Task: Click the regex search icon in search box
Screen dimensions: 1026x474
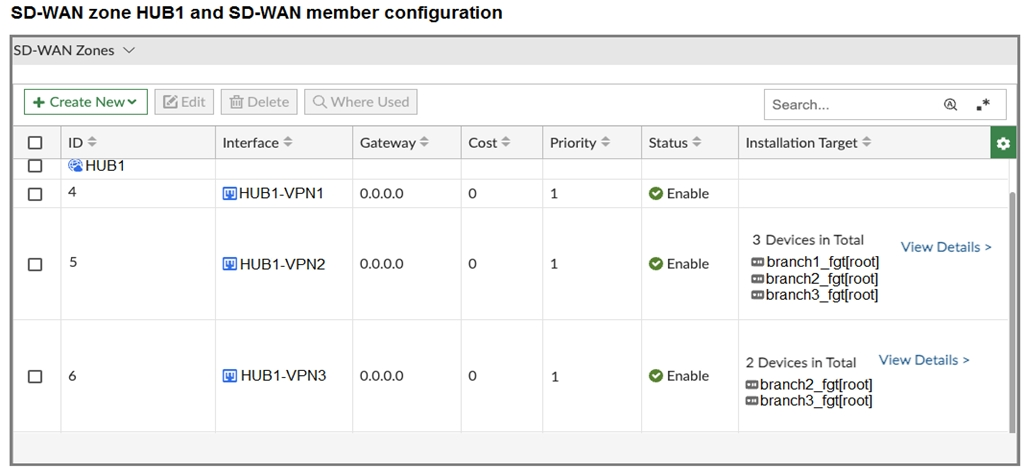Action: [x=984, y=105]
